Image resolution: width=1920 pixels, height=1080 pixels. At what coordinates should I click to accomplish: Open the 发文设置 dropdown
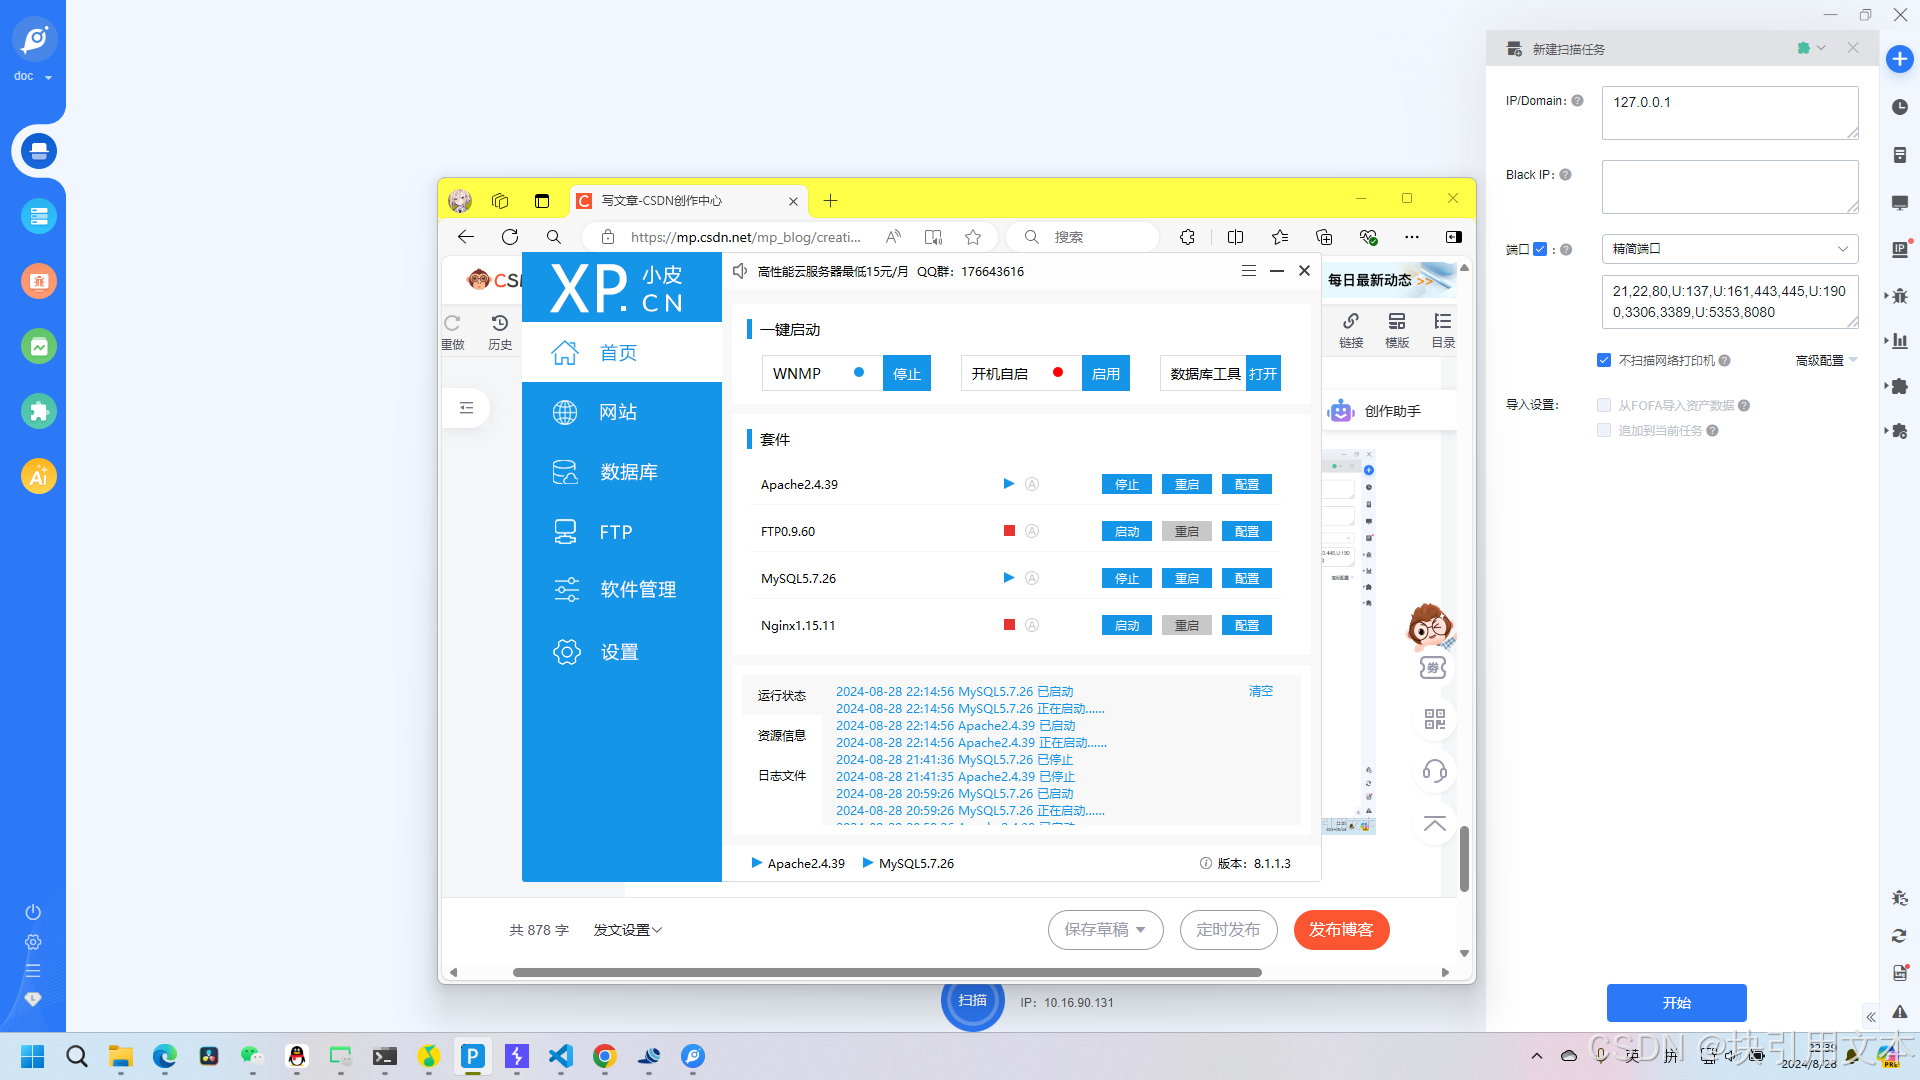pyautogui.click(x=627, y=930)
